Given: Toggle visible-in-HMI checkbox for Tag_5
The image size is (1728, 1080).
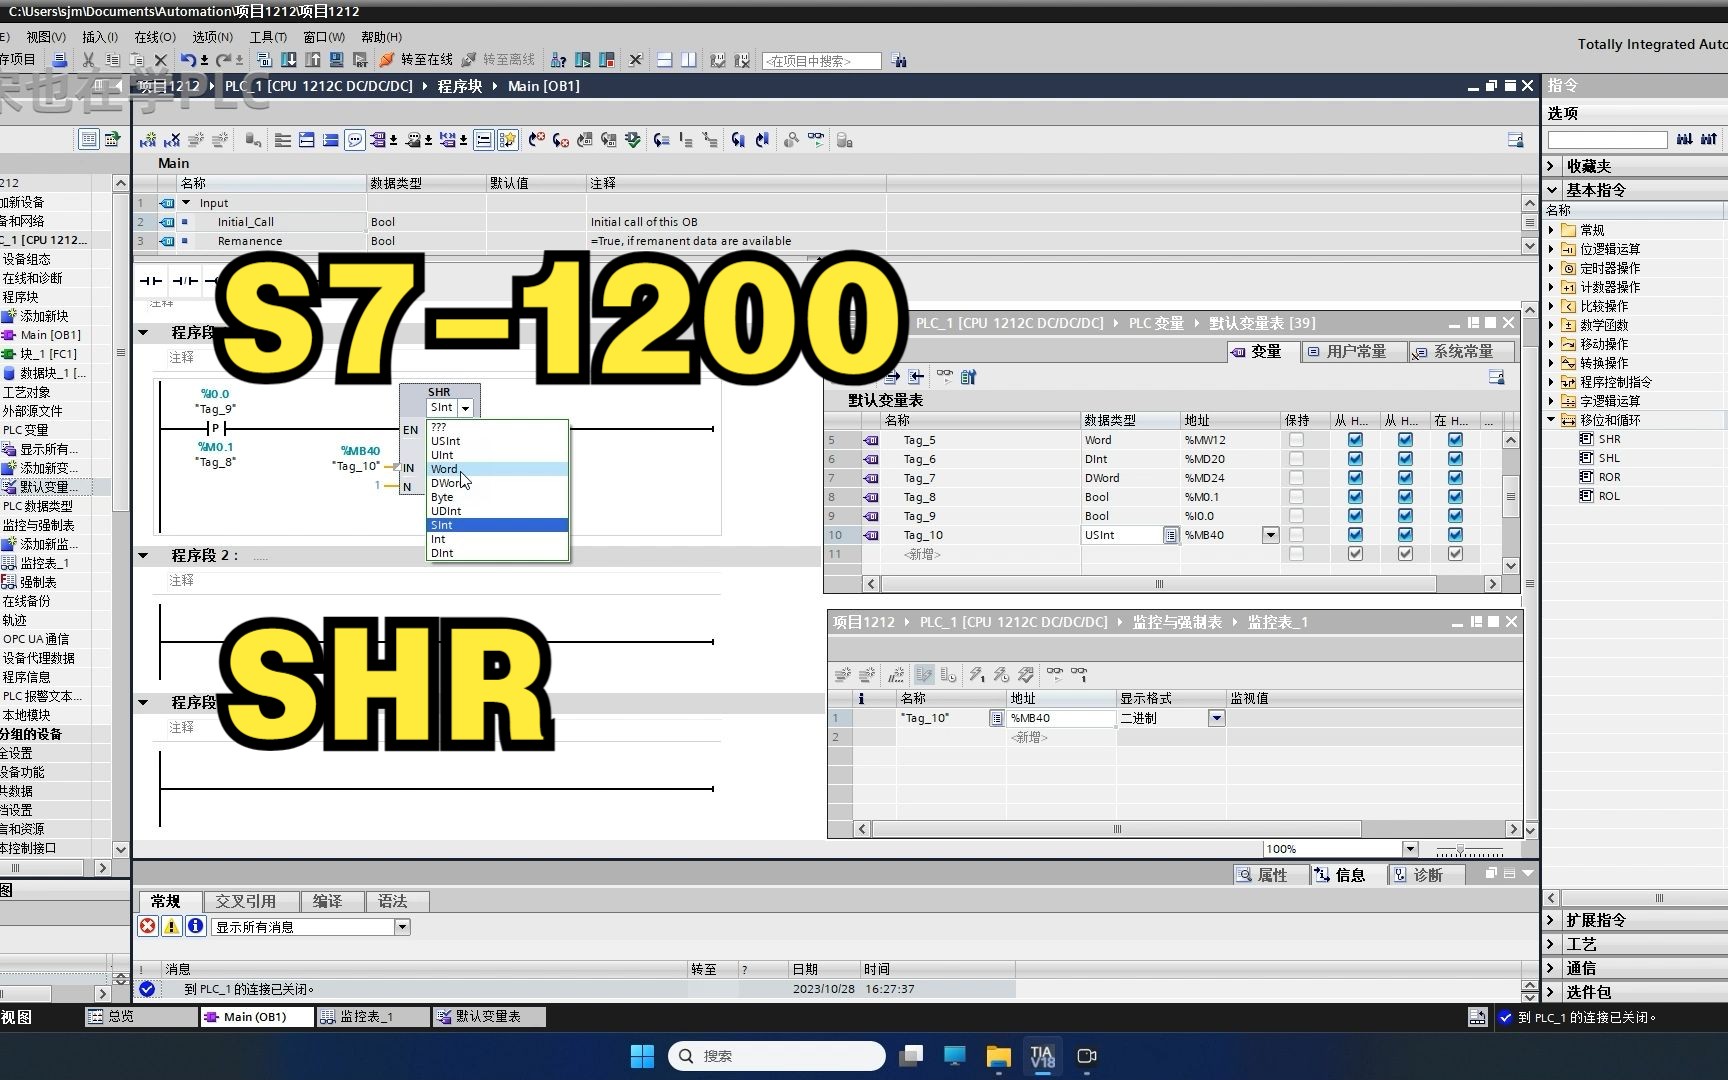Looking at the screenshot, I should click(1455, 440).
